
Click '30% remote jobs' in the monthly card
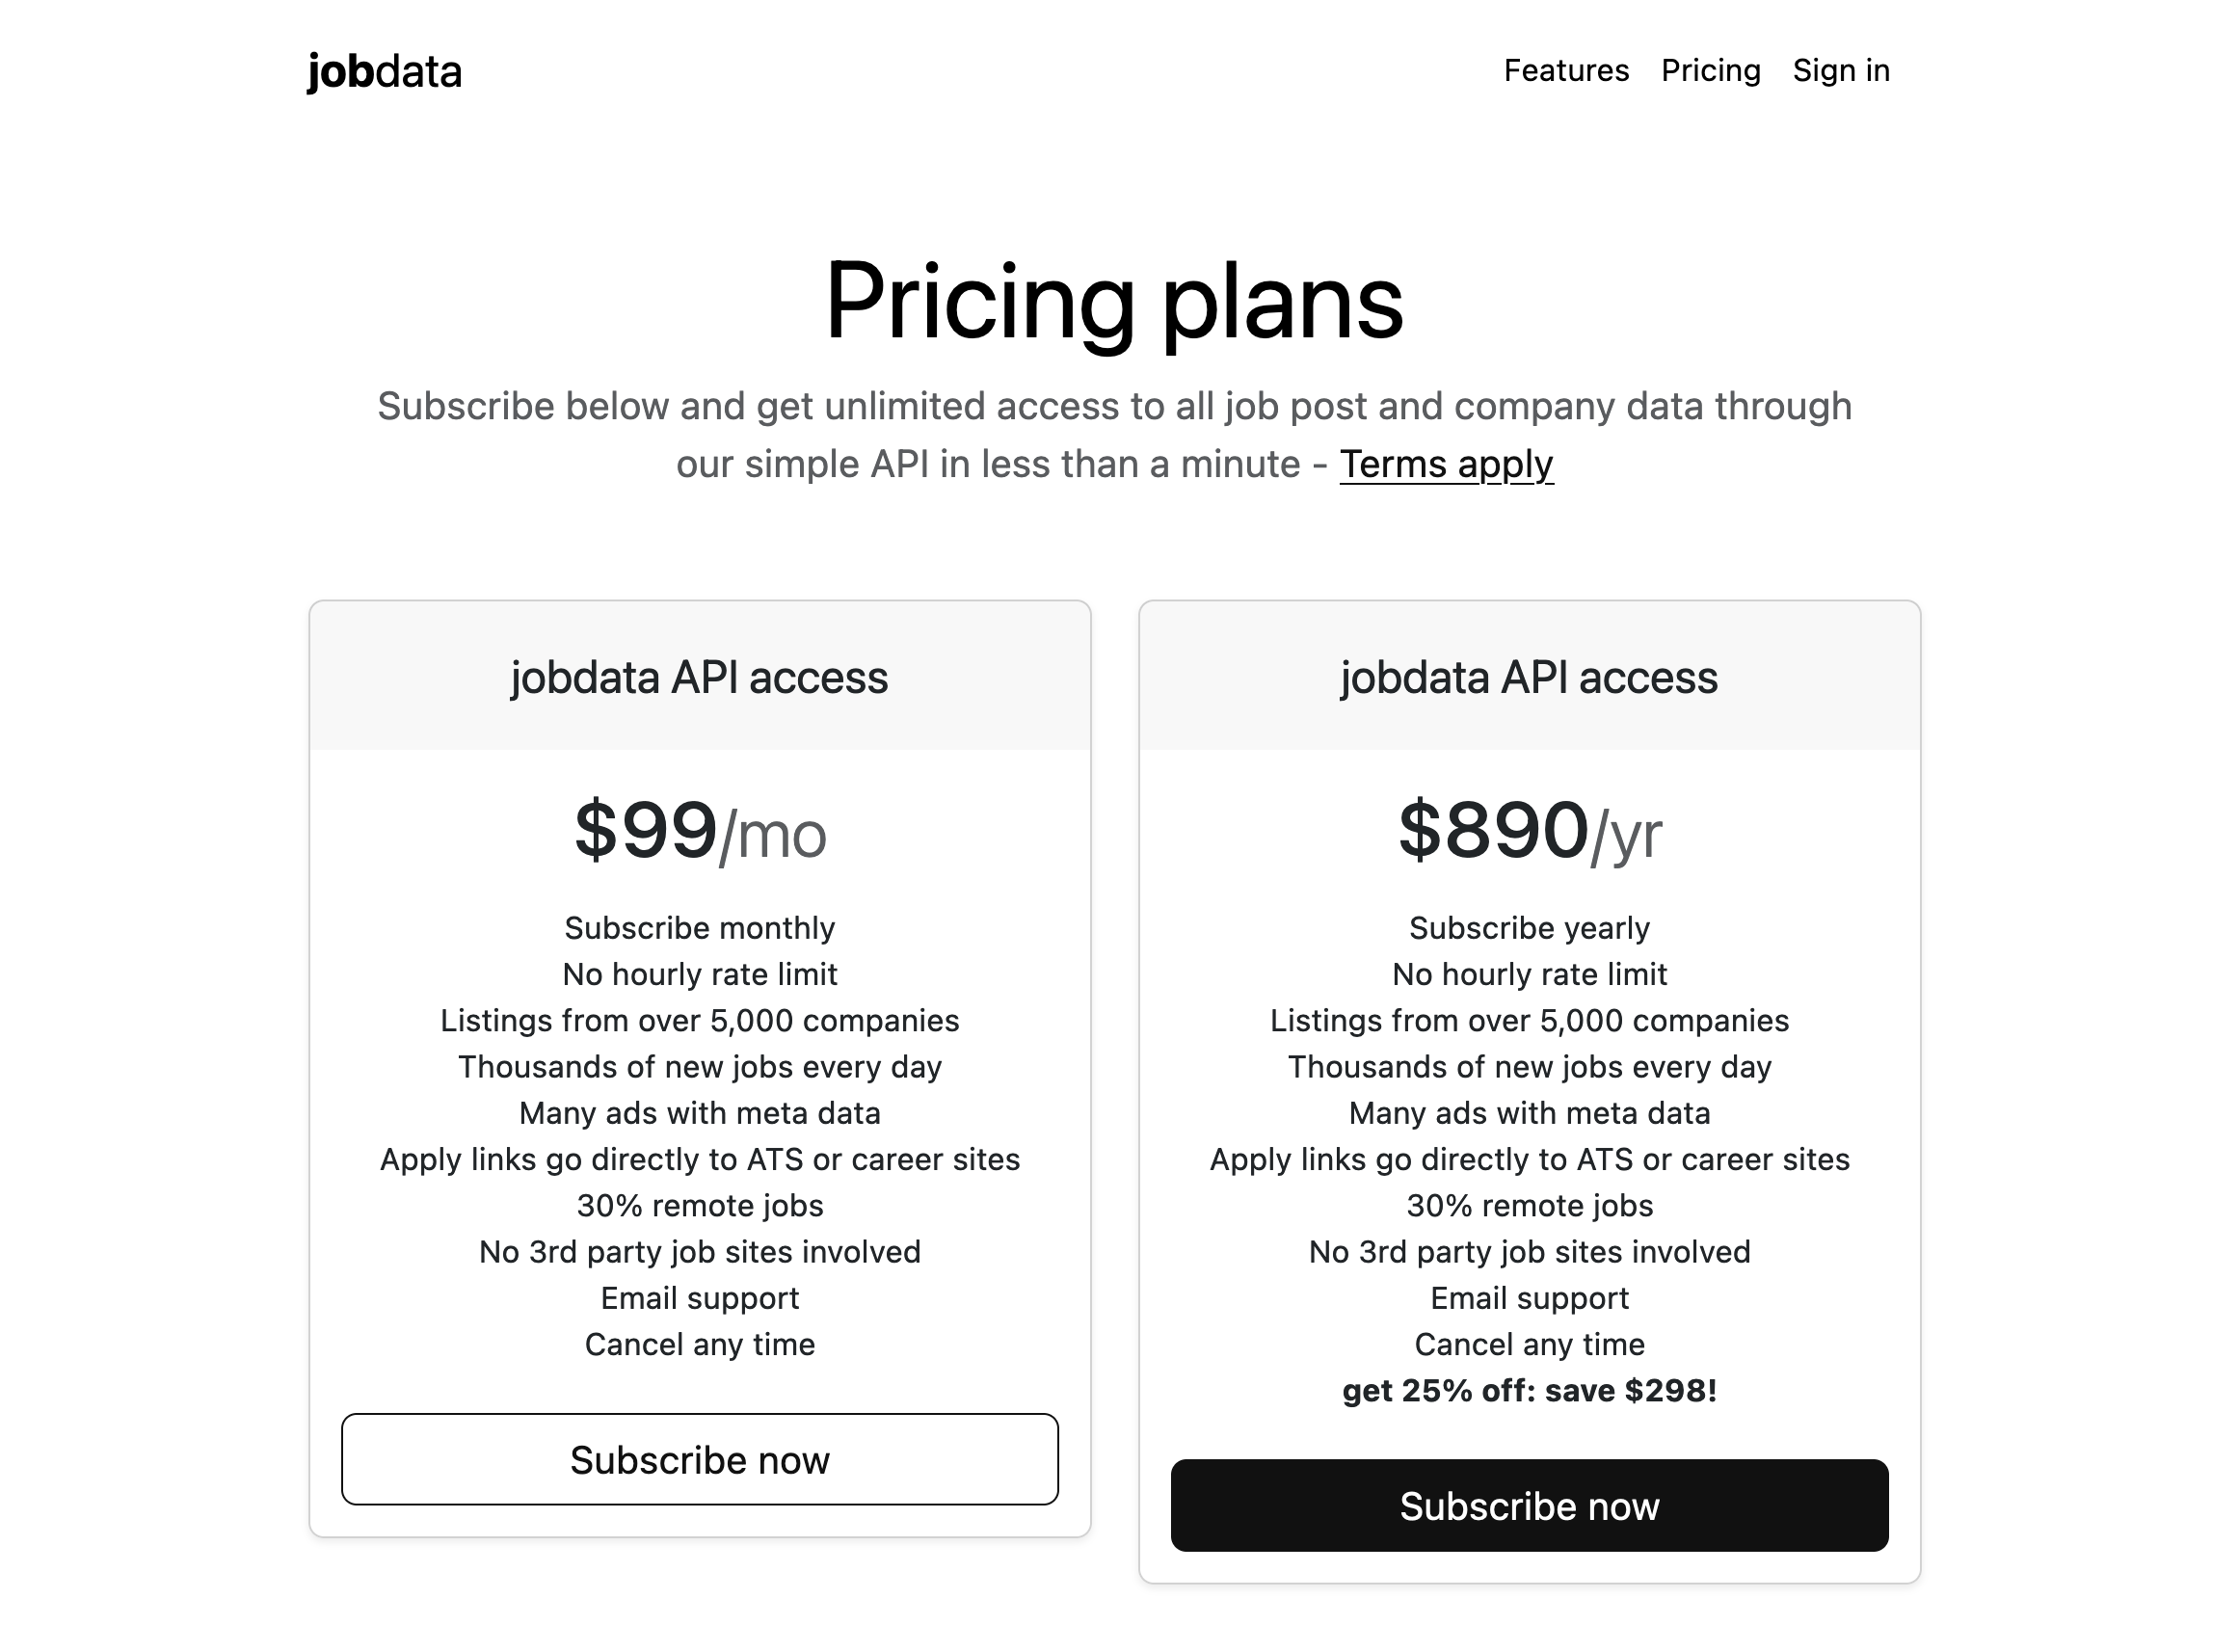click(x=699, y=1205)
